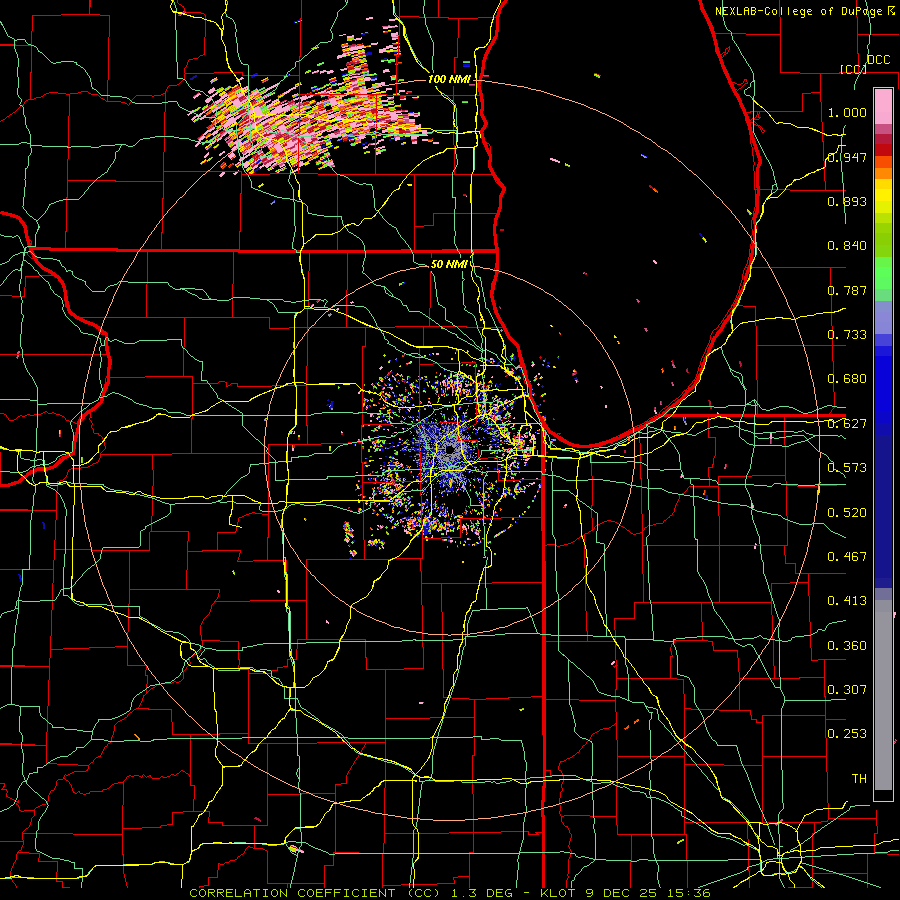Viewport: 900px width, 900px height.
Task: Click the 0.893 scale value
Action: 847,201
